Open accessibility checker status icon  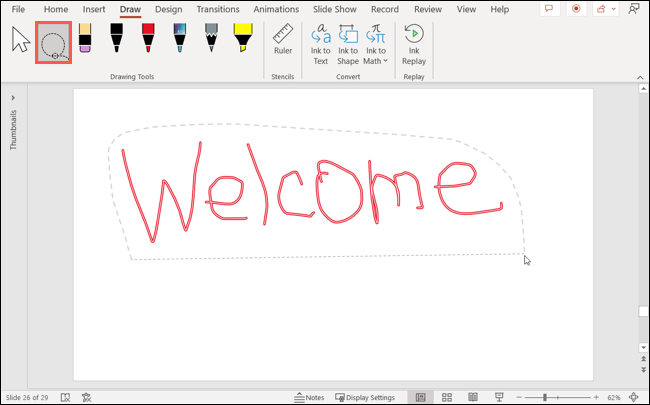pyautogui.click(x=86, y=397)
